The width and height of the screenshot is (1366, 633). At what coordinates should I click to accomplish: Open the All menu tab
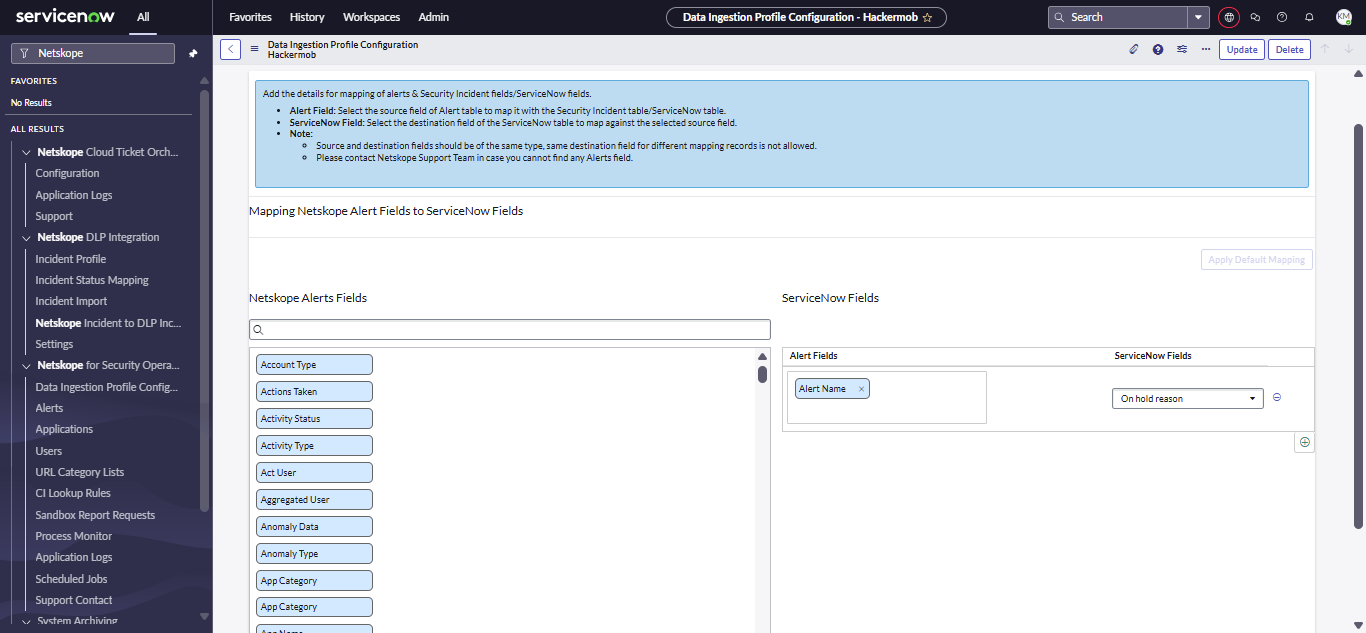click(144, 17)
